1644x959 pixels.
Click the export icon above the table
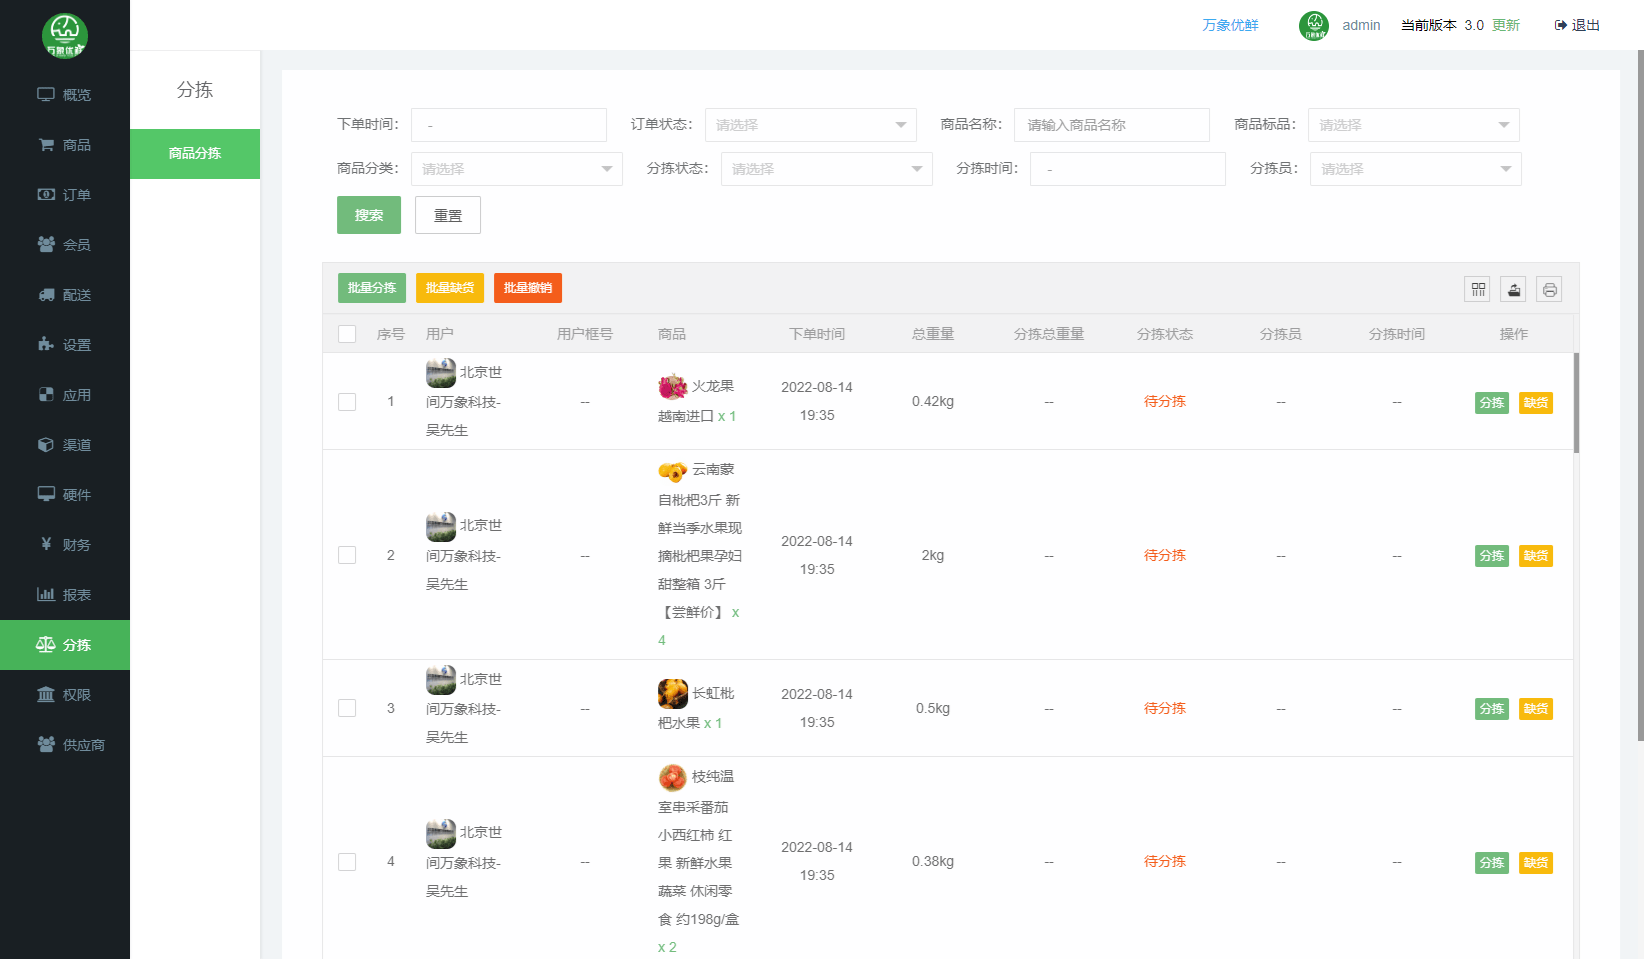[x=1514, y=289]
